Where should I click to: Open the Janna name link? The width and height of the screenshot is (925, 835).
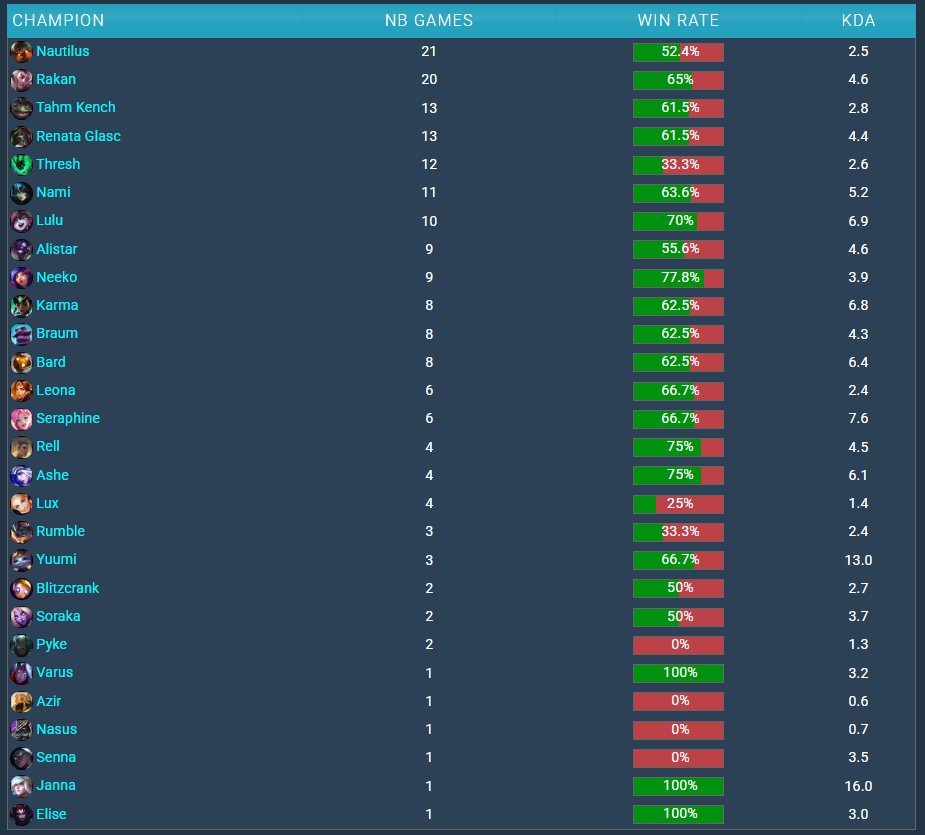56,785
